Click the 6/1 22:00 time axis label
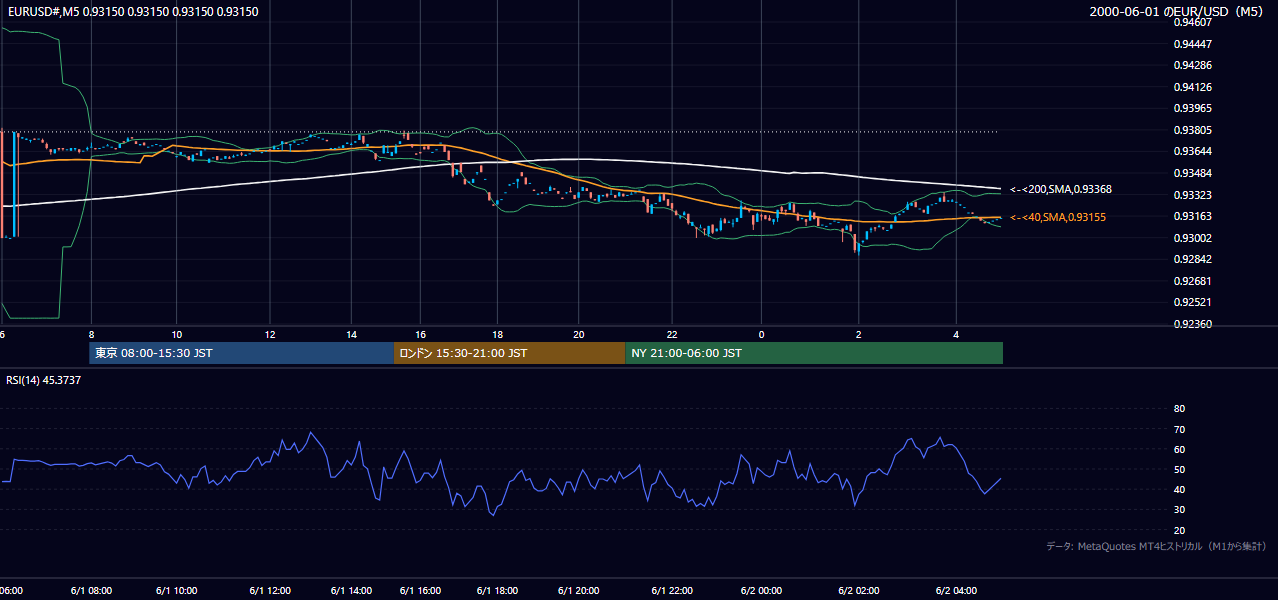The image size is (1278, 600). 672,591
